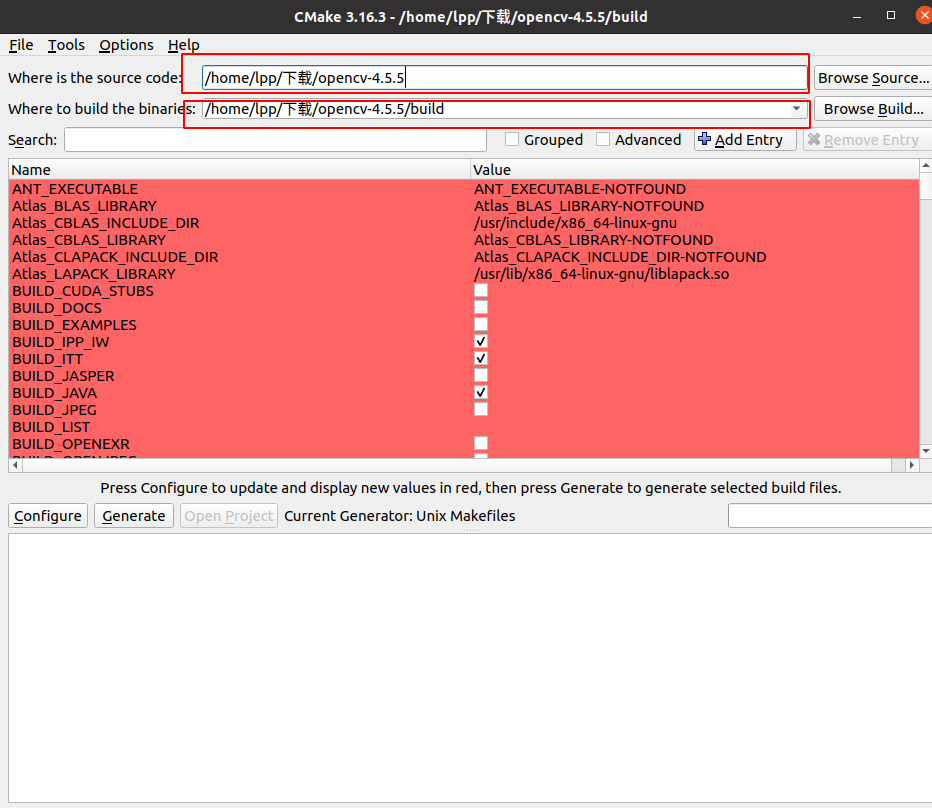
Task: Click vertical scrollbar up arrow
Action: click(x=925, y=165)
